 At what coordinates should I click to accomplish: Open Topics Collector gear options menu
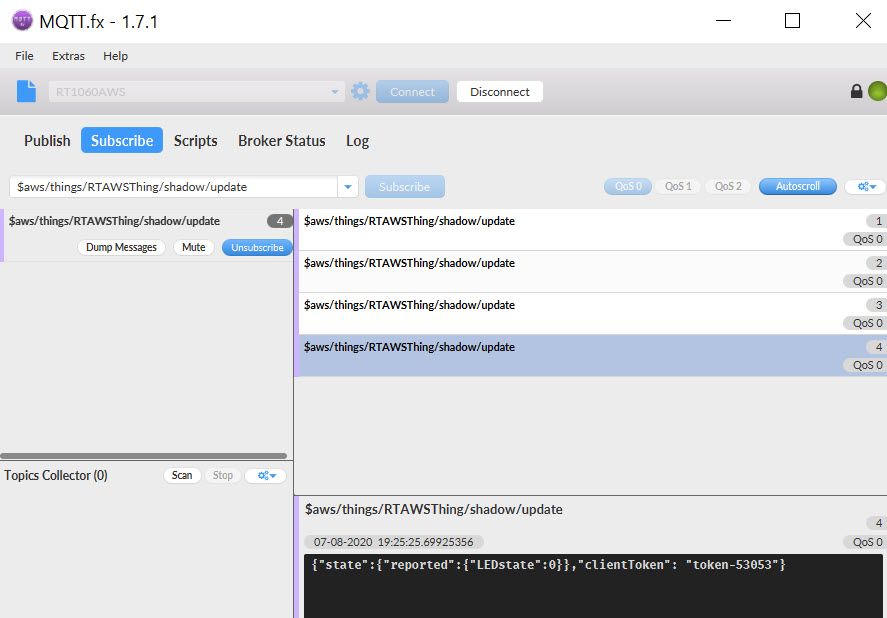(x=266, y=475)
